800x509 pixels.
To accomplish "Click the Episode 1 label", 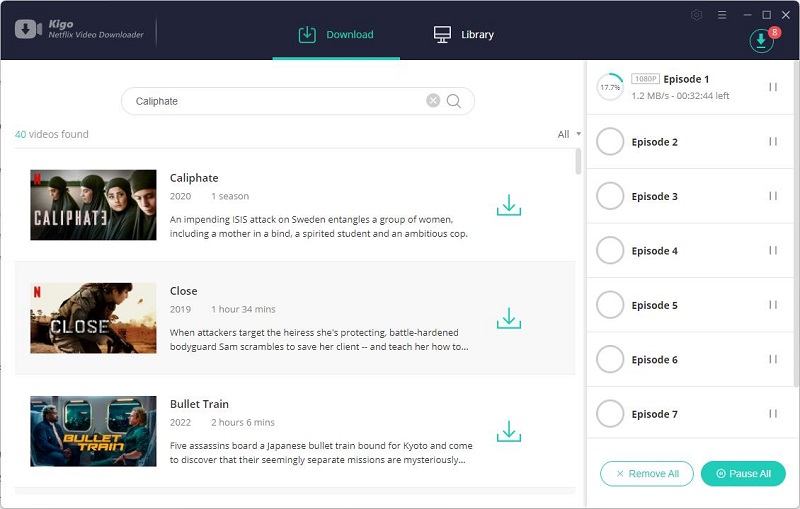I will (x=686, y=79).
